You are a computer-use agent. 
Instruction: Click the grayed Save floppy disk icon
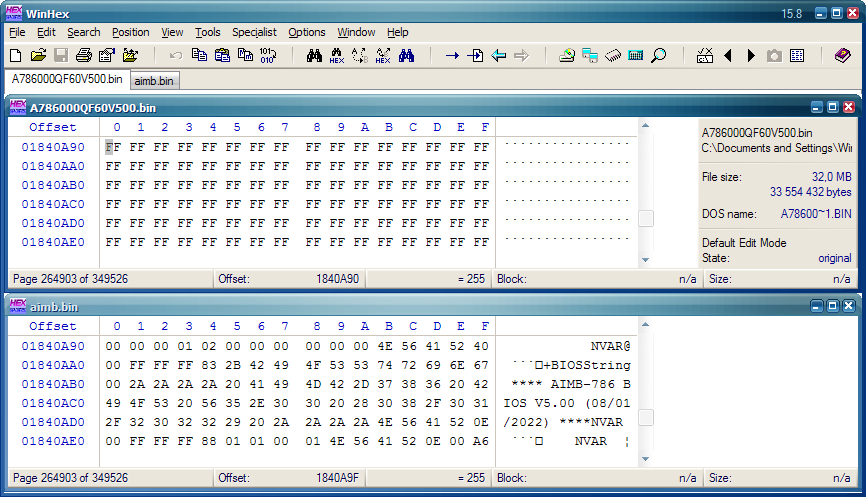pyautogui.click(x=61, y=55)
